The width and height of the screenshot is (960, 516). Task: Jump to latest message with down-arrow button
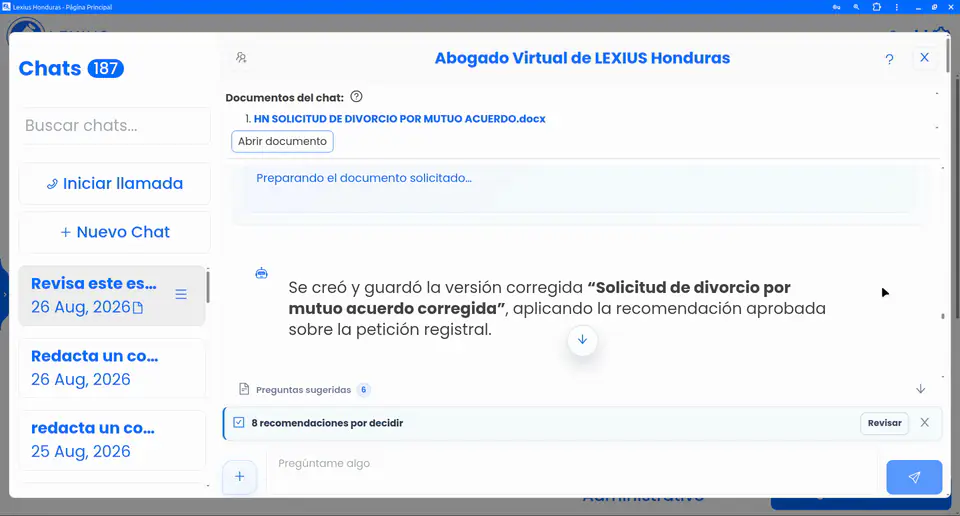[x=582, y=340]
